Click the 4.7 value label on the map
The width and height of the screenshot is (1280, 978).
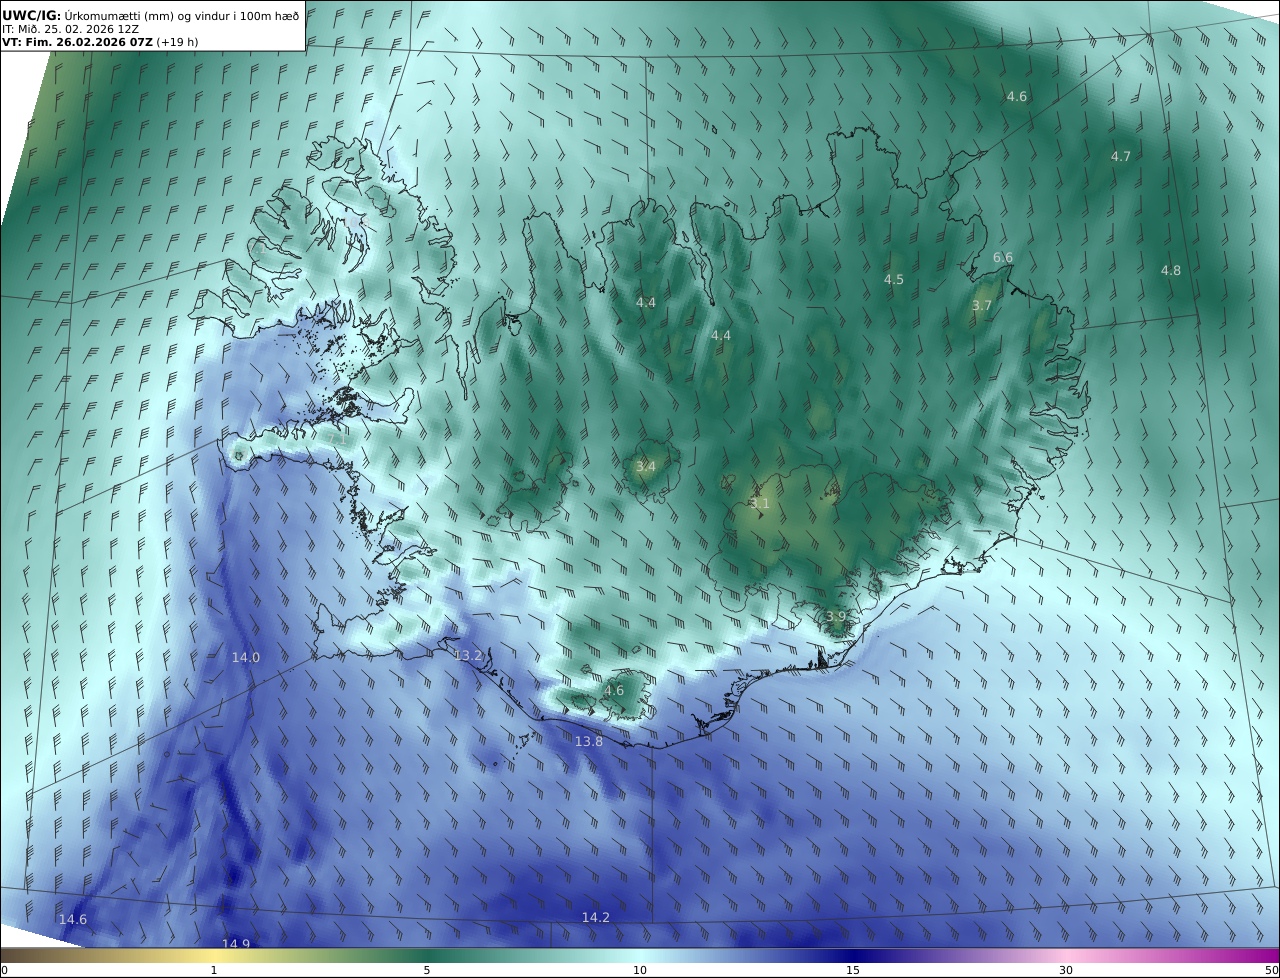point(1121,157)
